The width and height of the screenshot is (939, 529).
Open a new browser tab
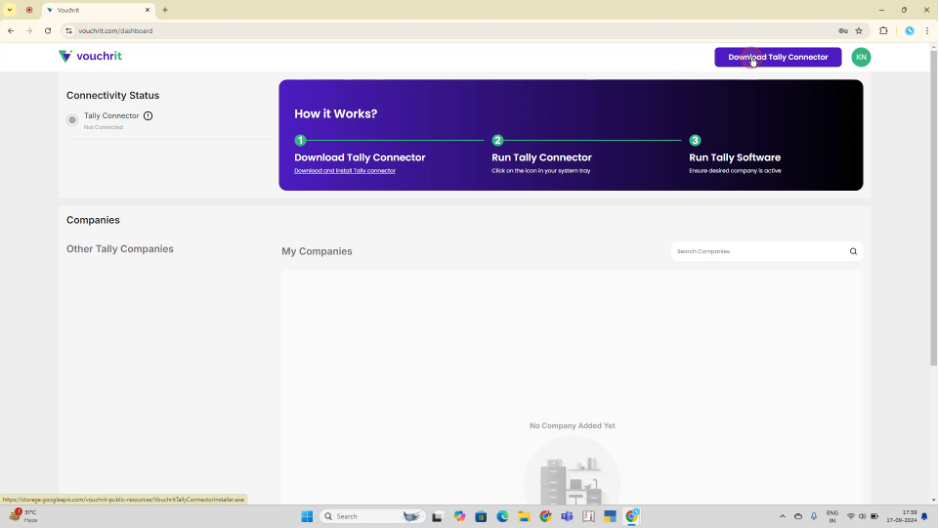pyautogui.click(x=165, y=10)
